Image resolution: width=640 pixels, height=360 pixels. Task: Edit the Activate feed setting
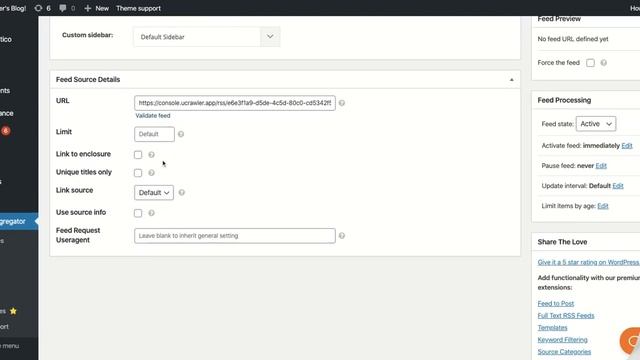[627, 145]
